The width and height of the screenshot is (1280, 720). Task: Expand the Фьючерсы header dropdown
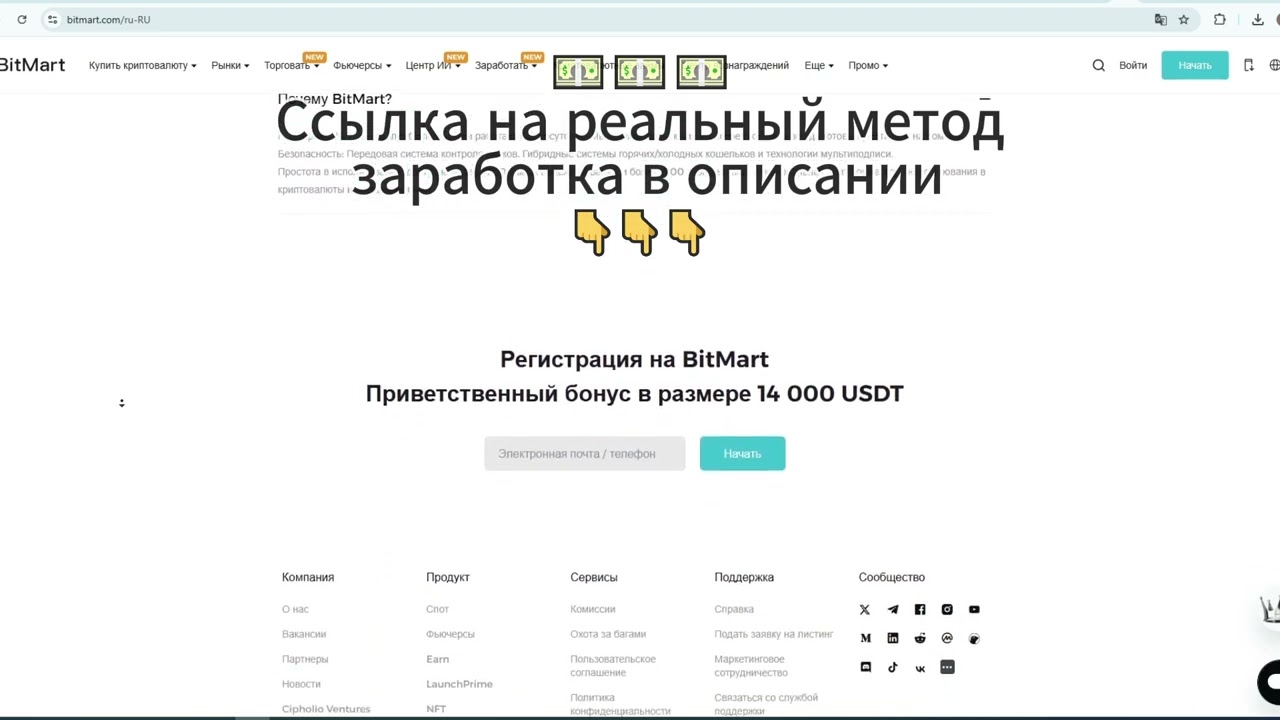point(362,65)
